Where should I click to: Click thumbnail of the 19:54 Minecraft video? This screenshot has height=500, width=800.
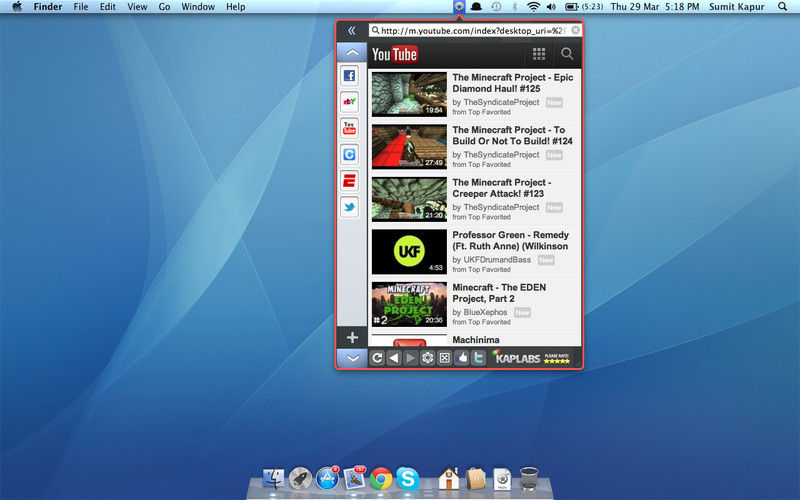point(409,94)
